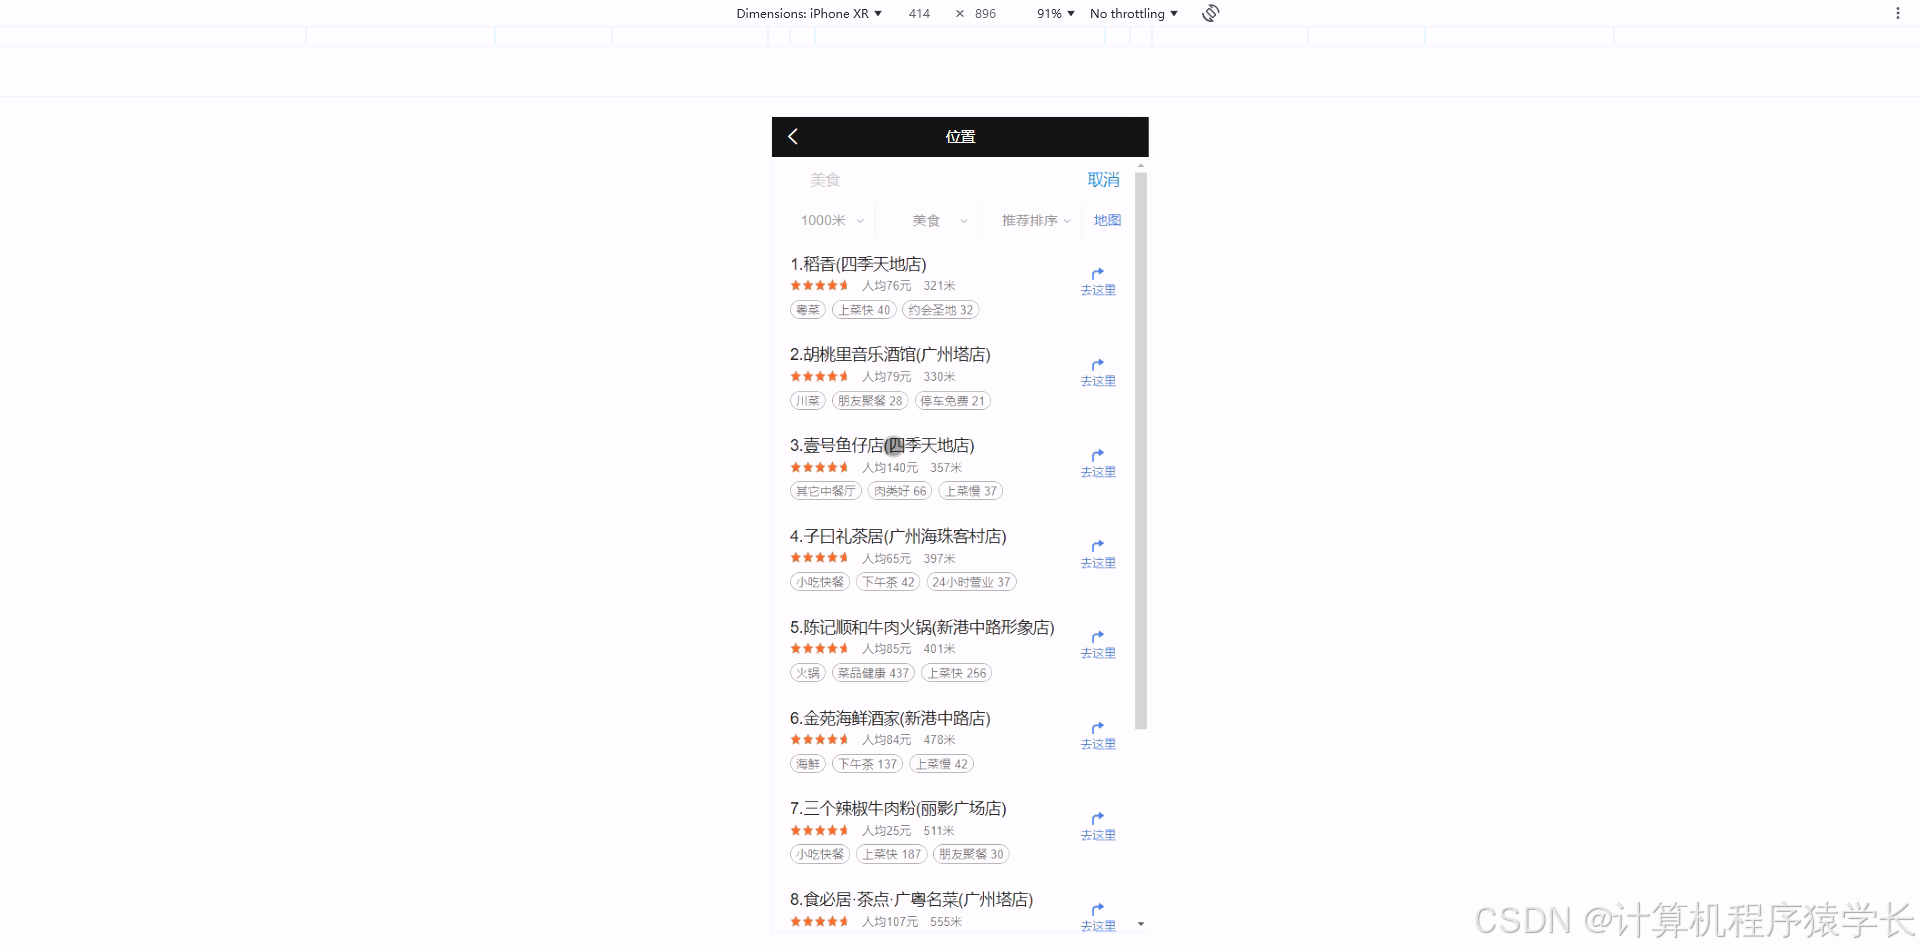Click the 下午茶 42 tag

tap(888, 582)
